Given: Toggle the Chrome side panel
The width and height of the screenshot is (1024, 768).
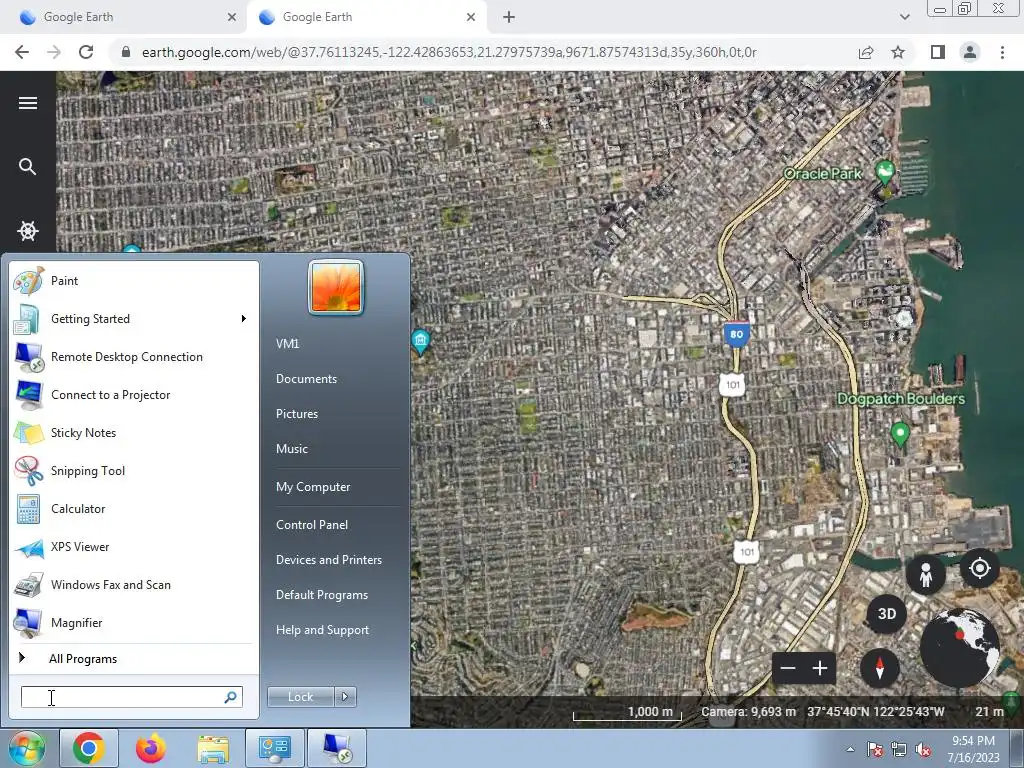Looking at the screenshot, I should (938, 52).
